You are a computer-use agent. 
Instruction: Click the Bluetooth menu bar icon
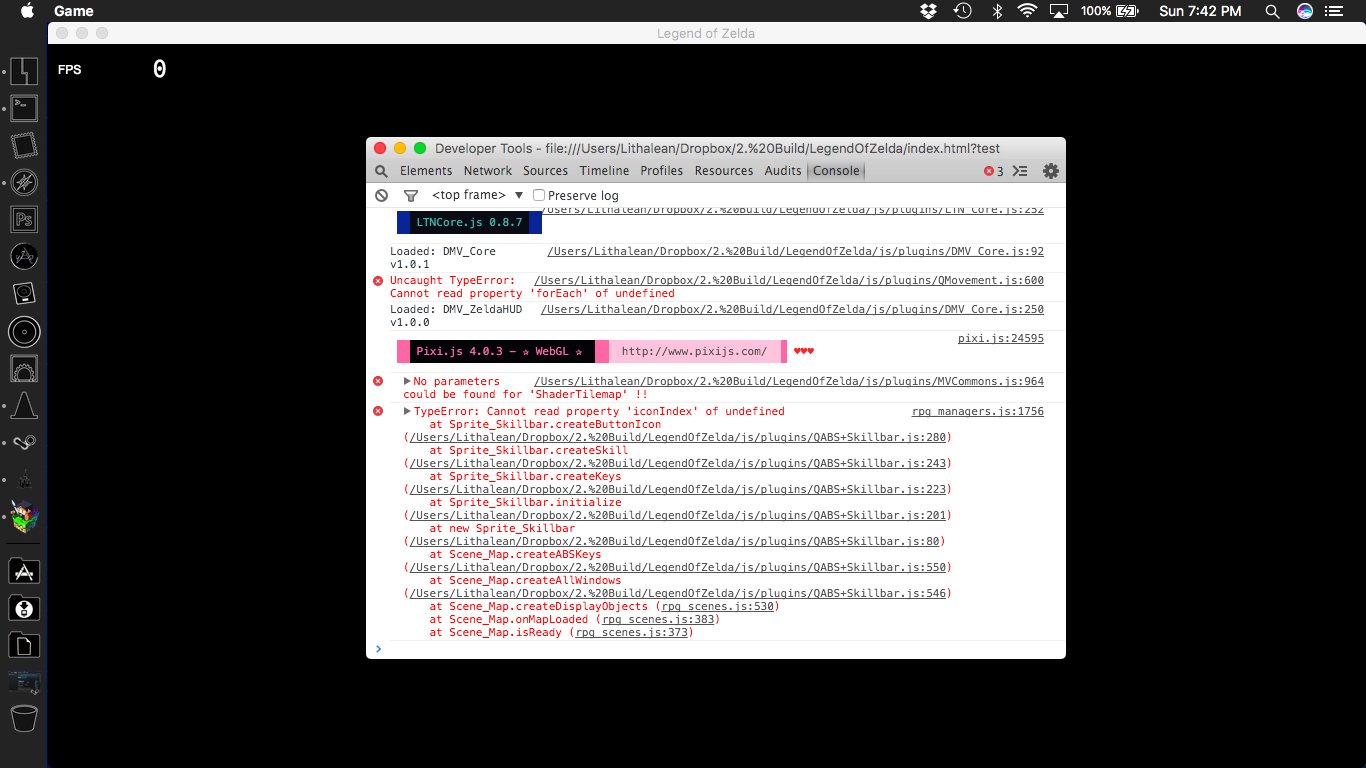click(996, 11)
